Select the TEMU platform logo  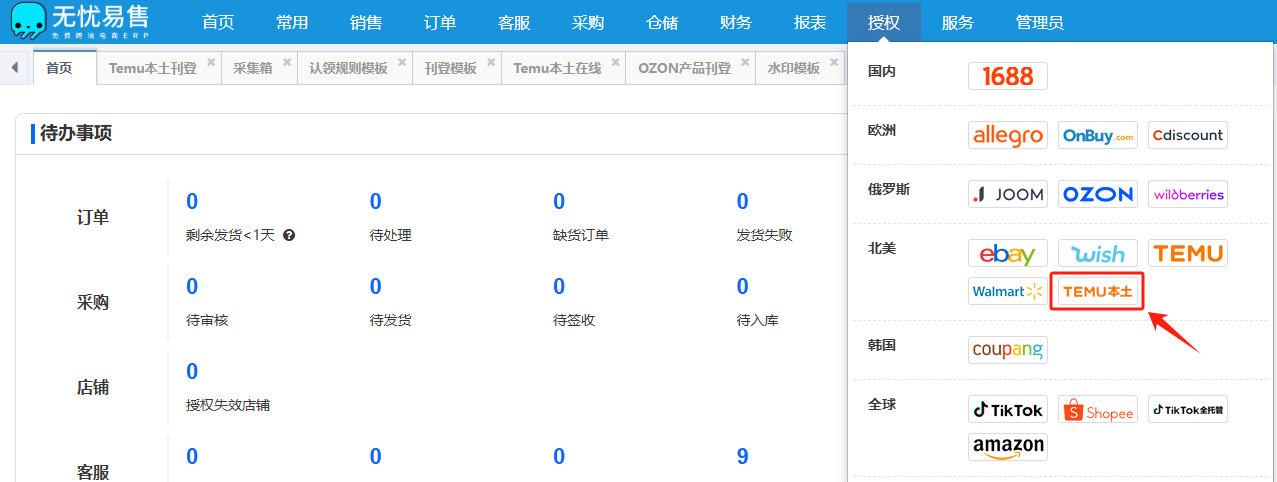coord(1187,253)
